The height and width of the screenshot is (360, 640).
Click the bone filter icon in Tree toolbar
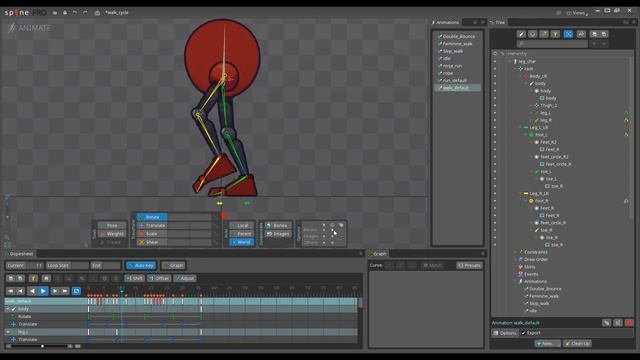click(521, 34)
